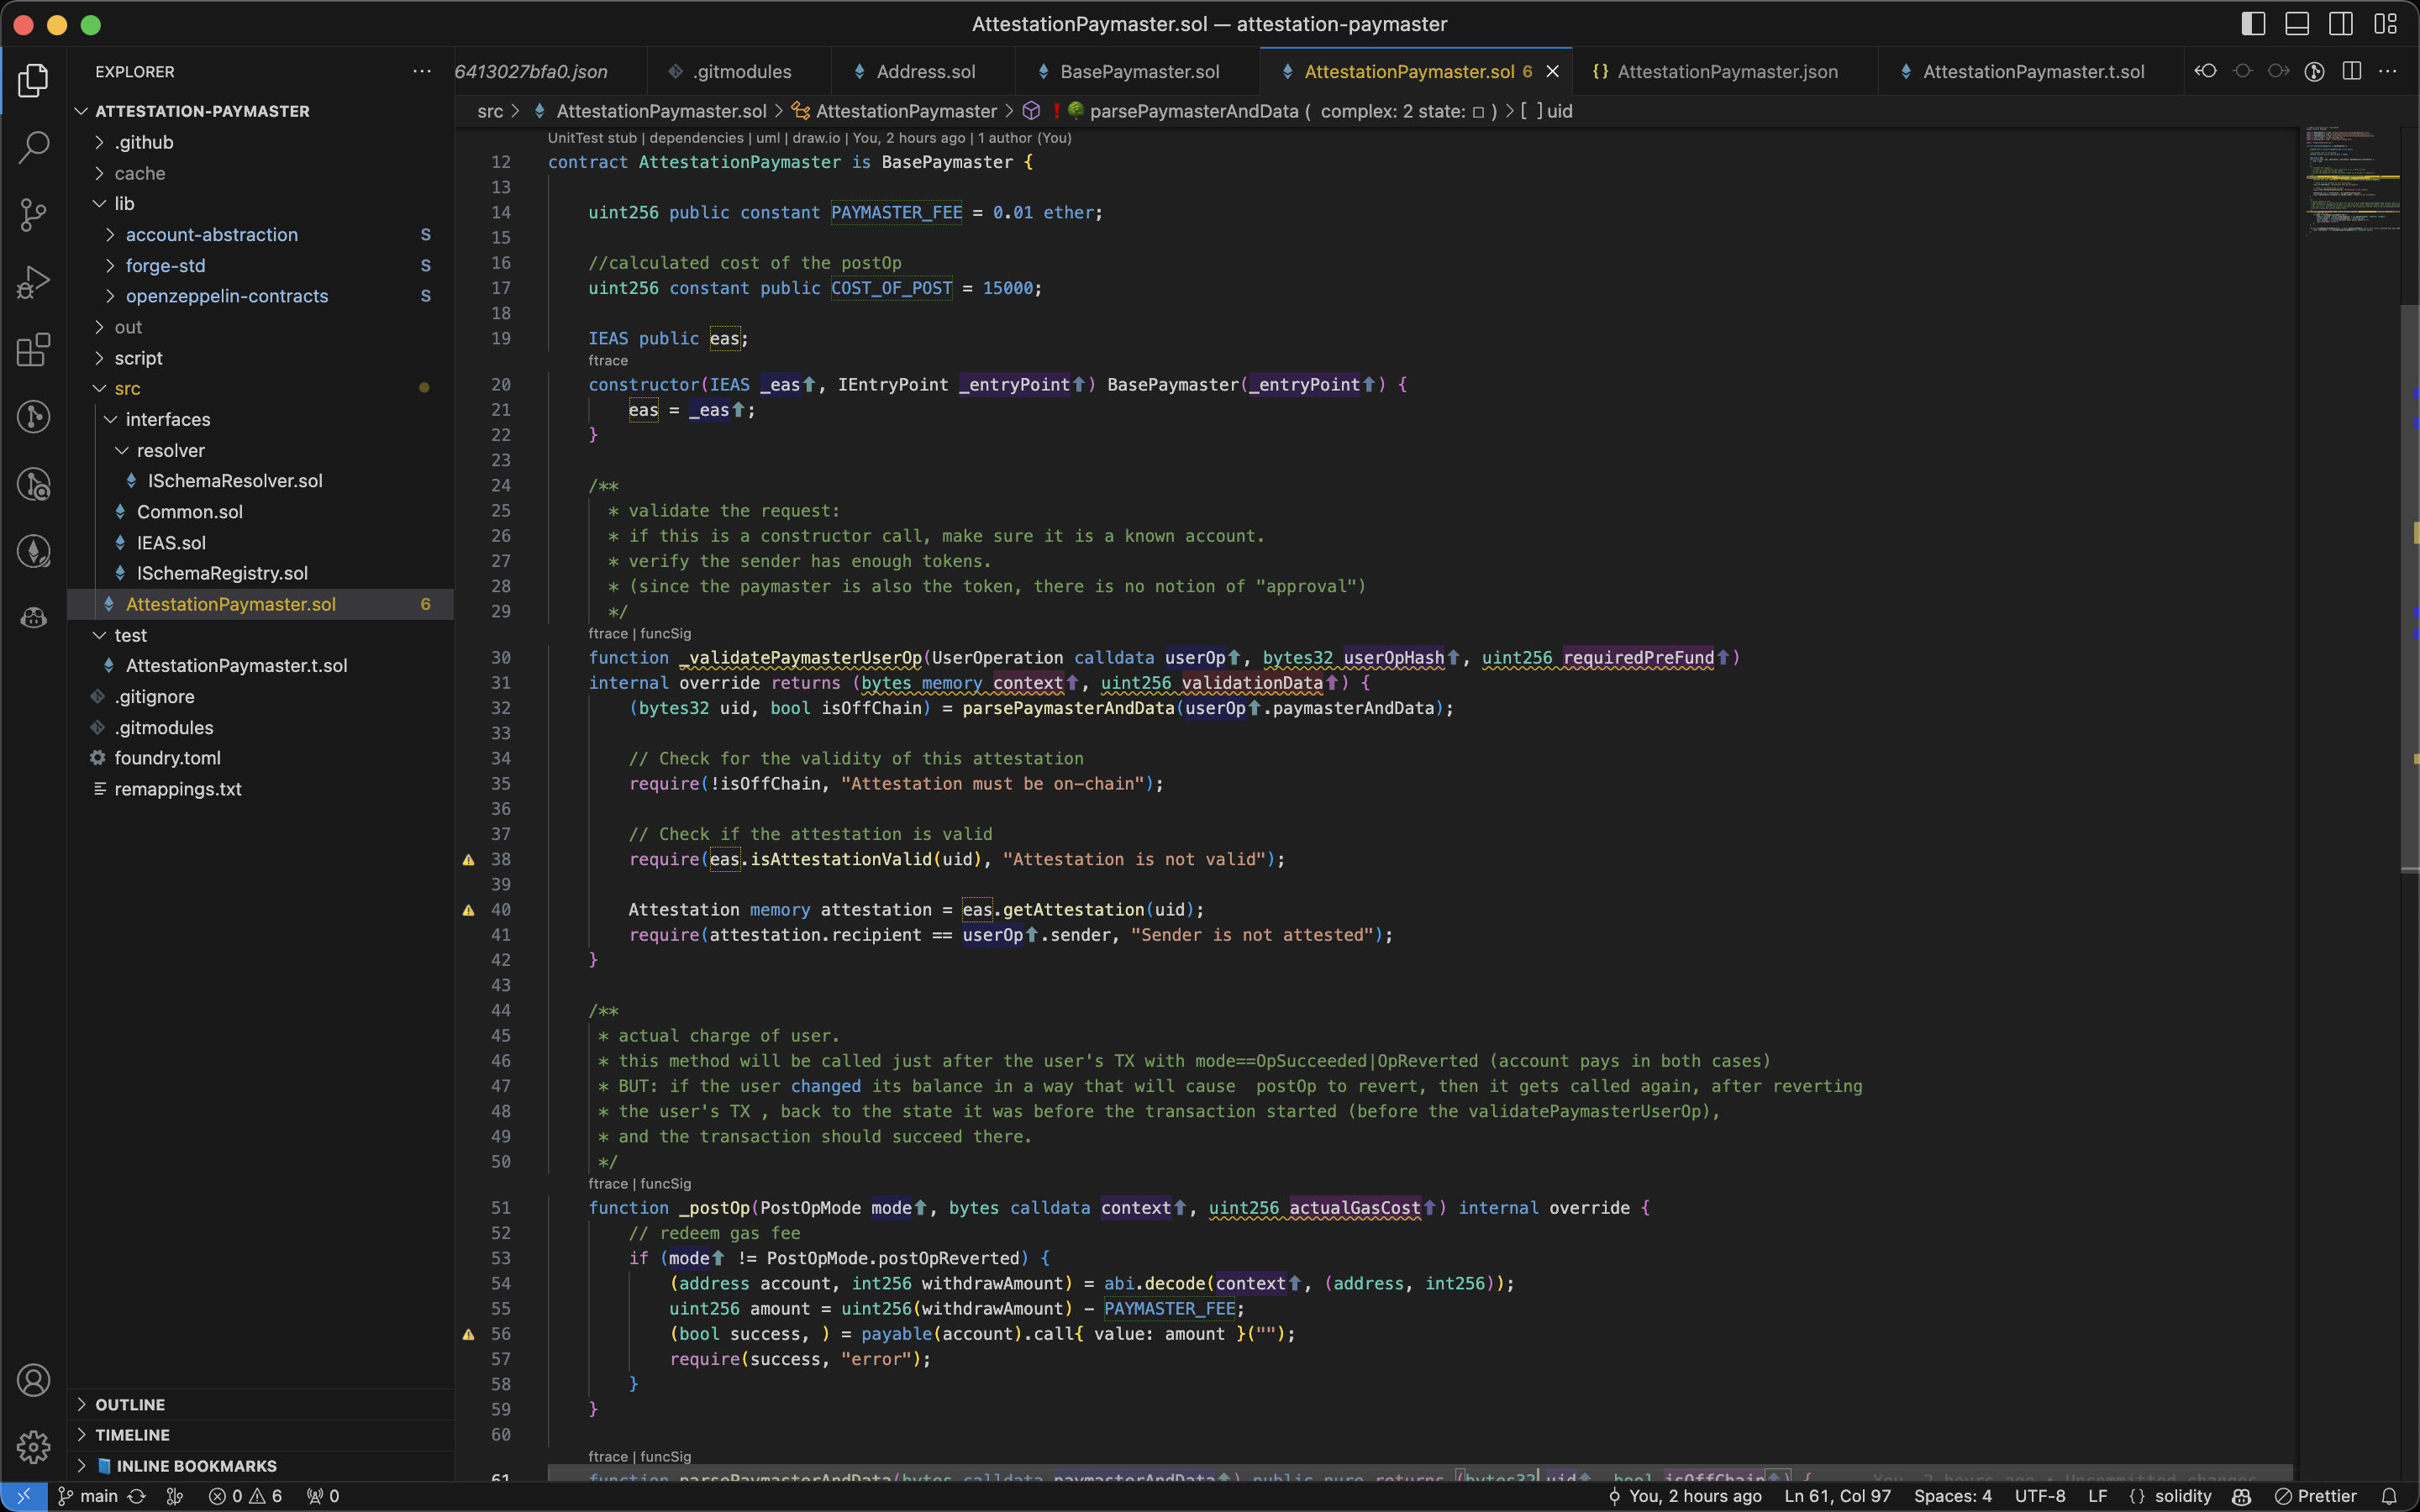Open the Copilot chat icon in the activity bar
The image size is (2420, 1512).
click(x=33, y=618)
